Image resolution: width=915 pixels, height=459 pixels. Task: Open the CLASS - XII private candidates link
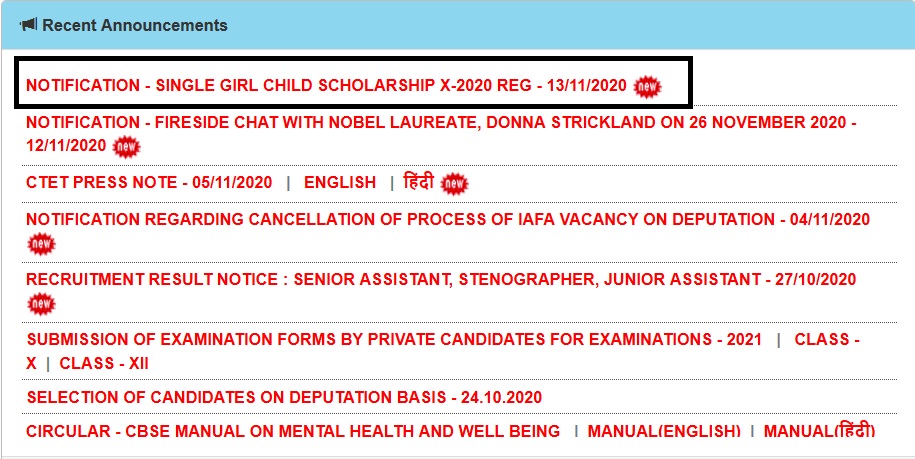pos(104,364)
